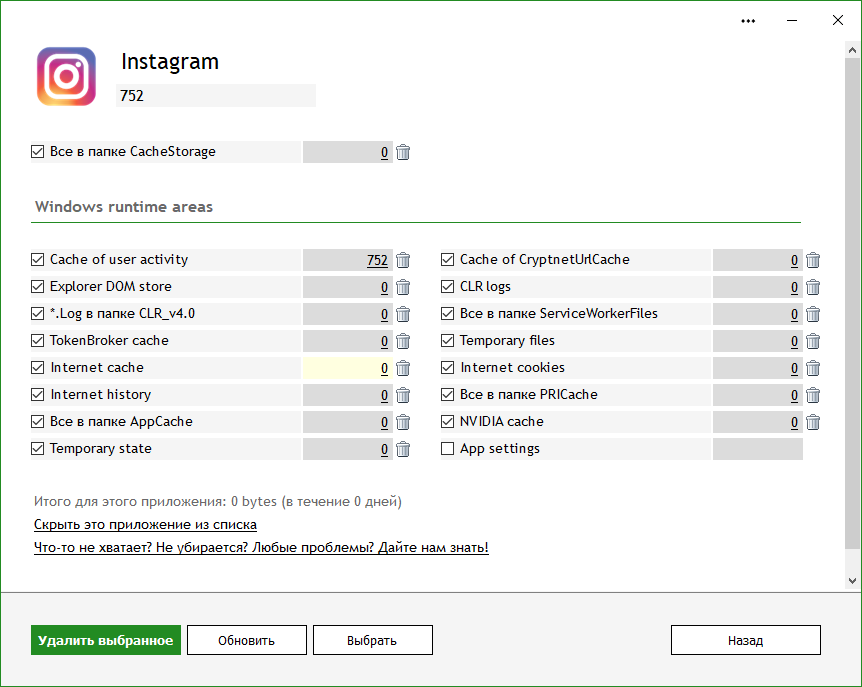Disable Internet cache checkbox
This screenshot has width=862, height=687.
(37, 367)
